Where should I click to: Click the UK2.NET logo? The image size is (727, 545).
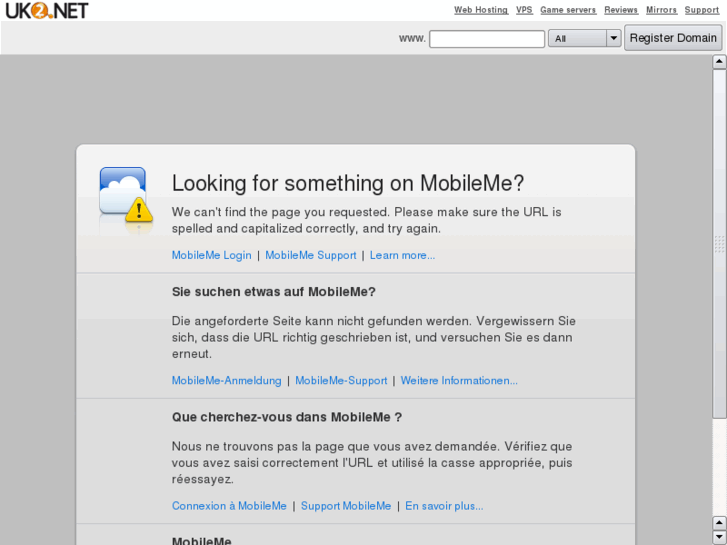click(45, 11)
